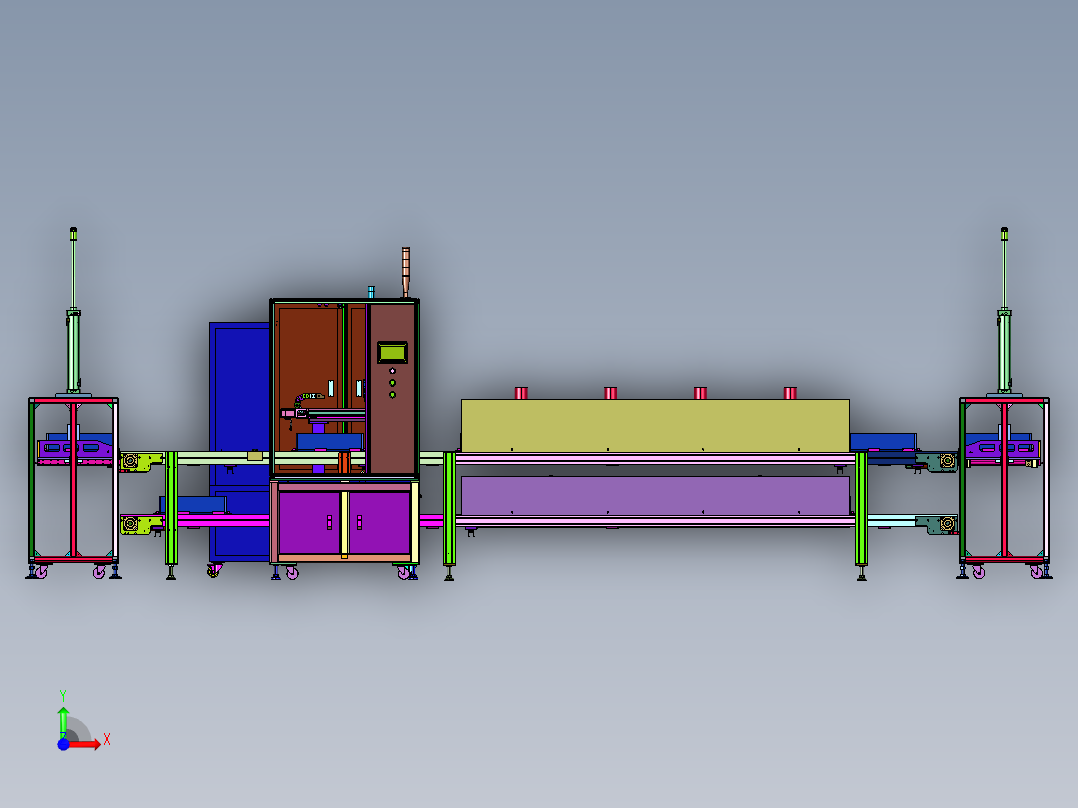Pick the upper-left yellow-green conveyor motor bracket
Viewport: 1078px width, 808px height.
click(141, 461)
